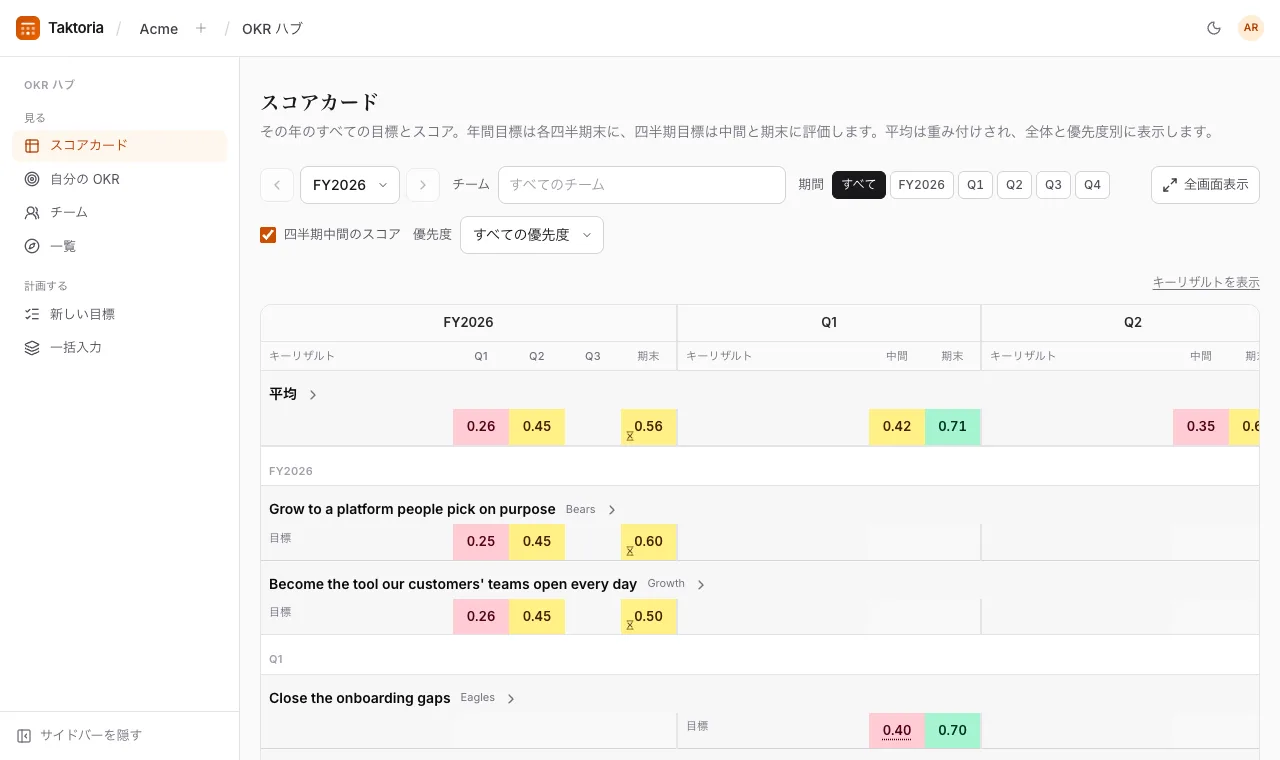The width and height of the screenshot is (1280, 760).
Task: Click the OKR ハブ breadcrumb
Action: tap(272, 29)
